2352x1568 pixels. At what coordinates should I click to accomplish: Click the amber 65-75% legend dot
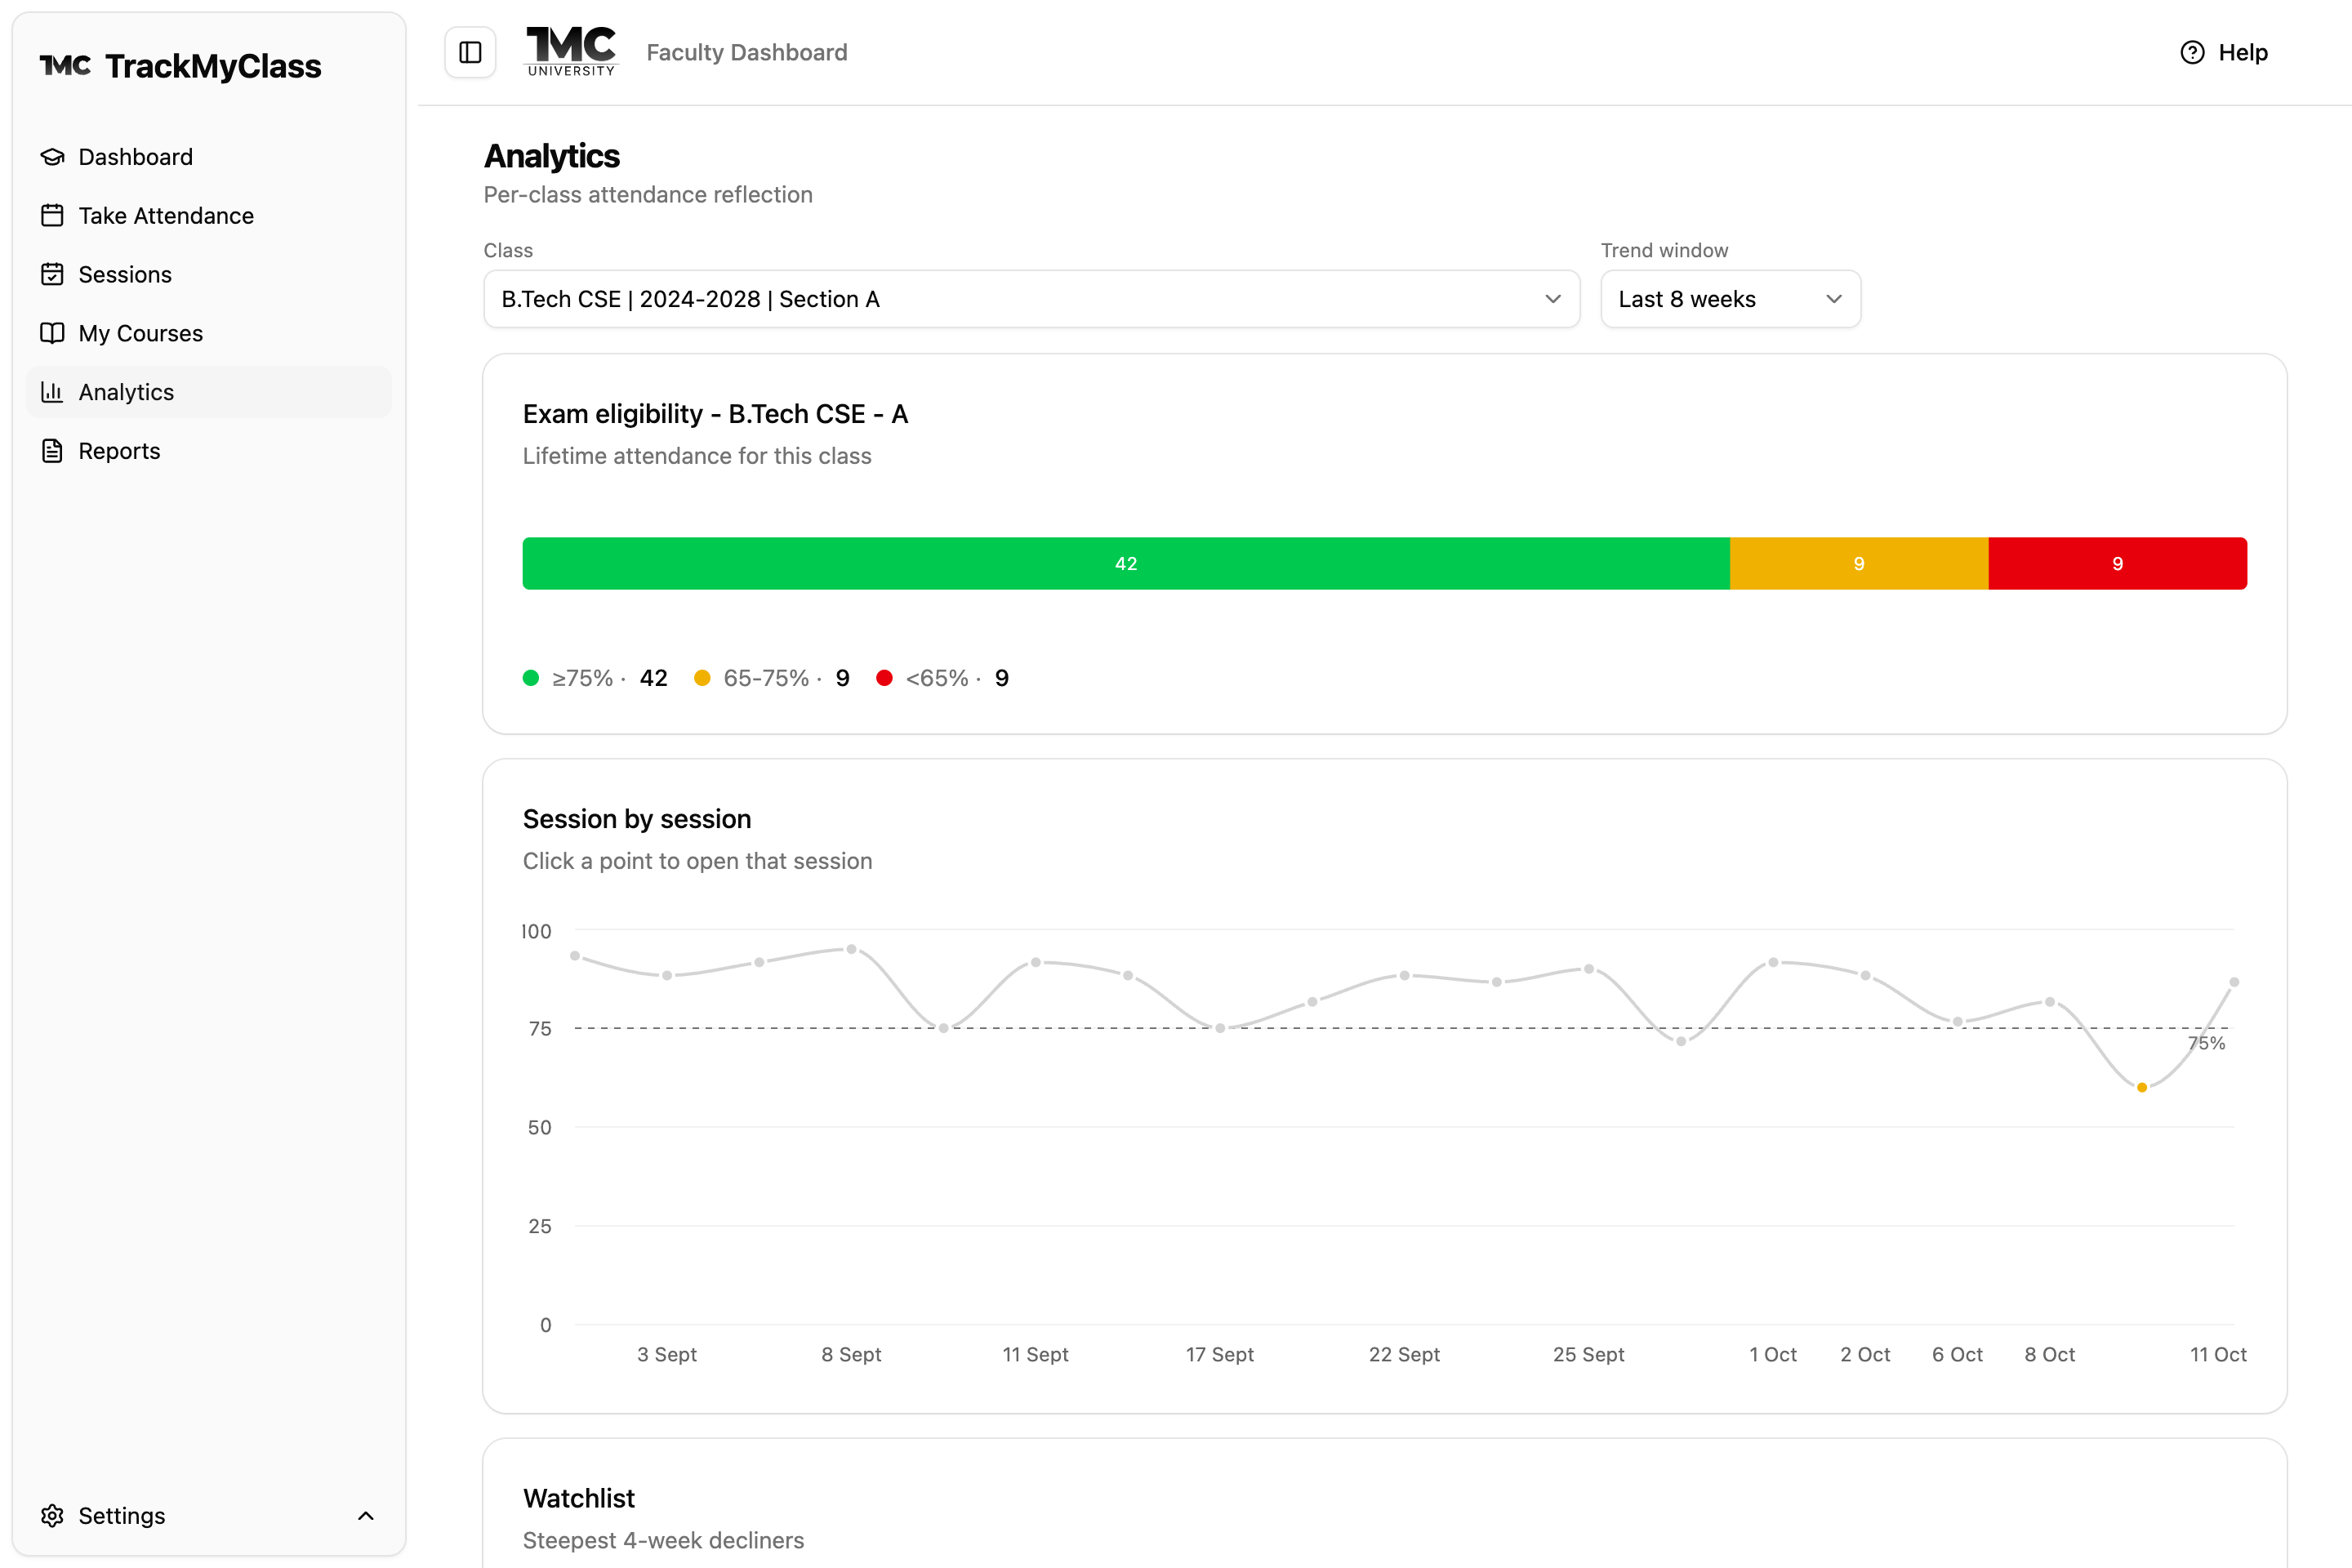tap(702, 678)
